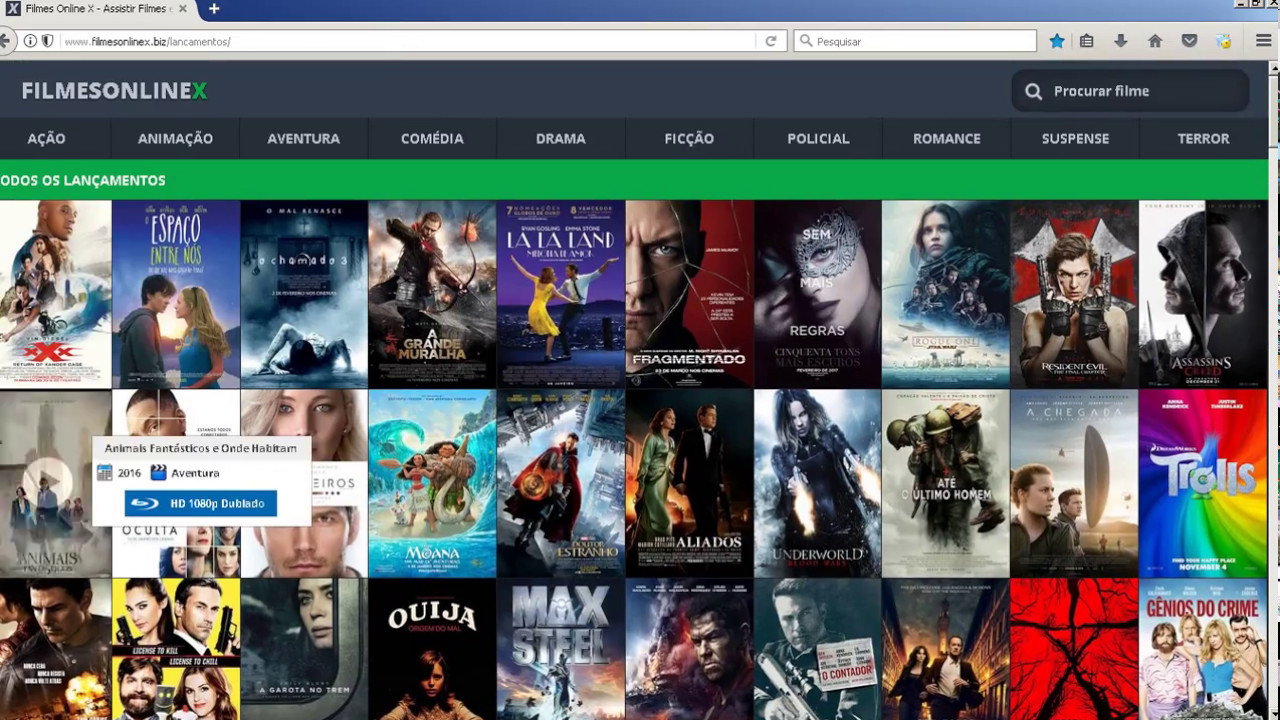Open the DRAMA genre menu
Viewport: 1280px width, 720px height.
(561, 139)
